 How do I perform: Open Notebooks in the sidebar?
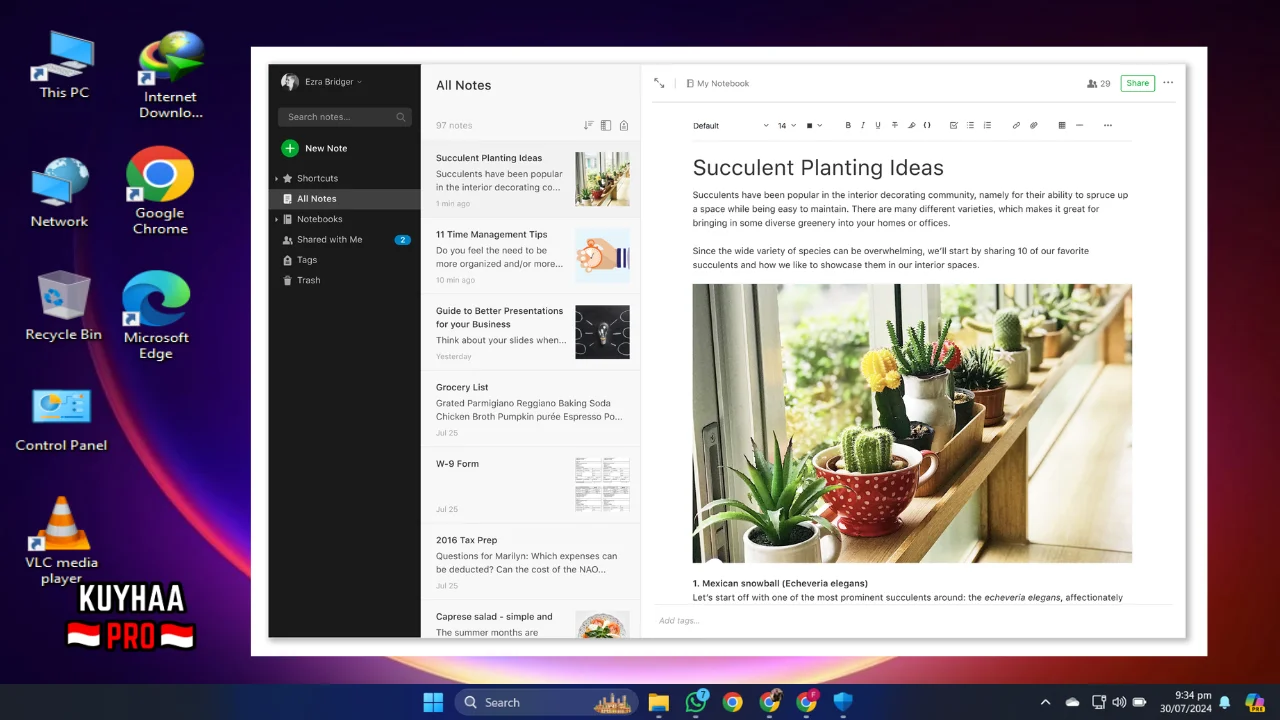coord(319,219)
